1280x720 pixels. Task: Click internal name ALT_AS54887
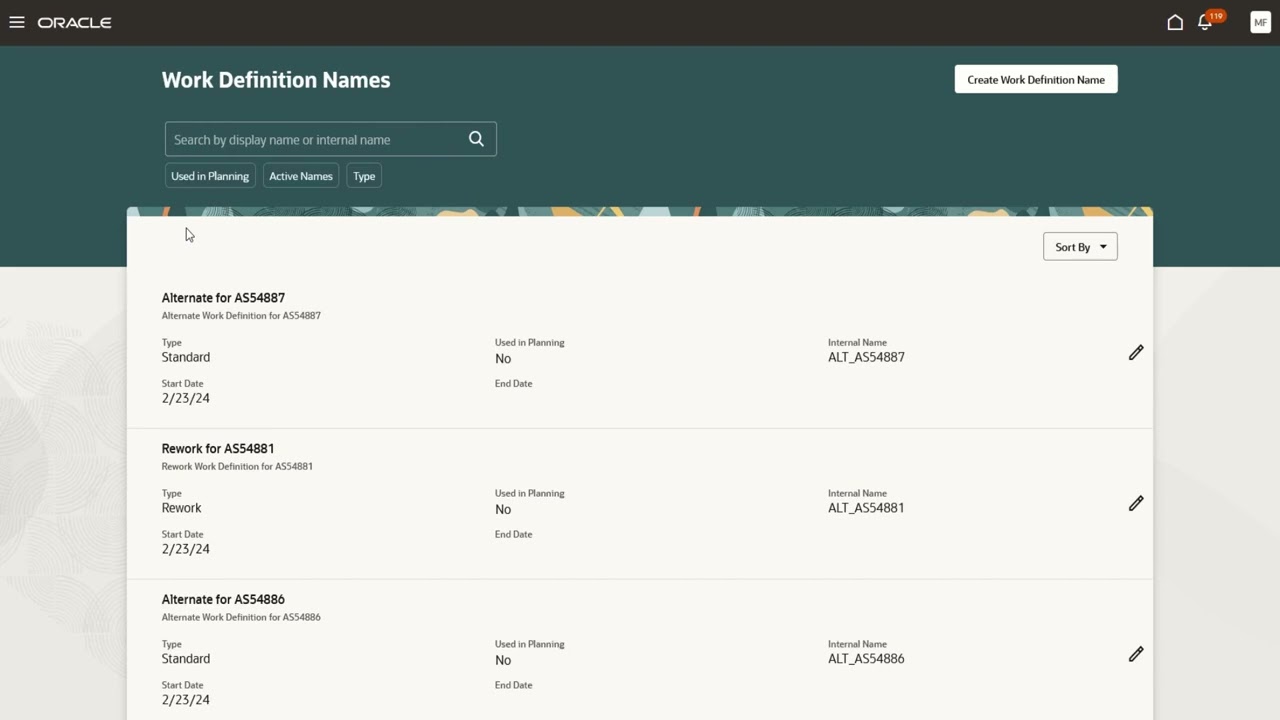[866, 357]
